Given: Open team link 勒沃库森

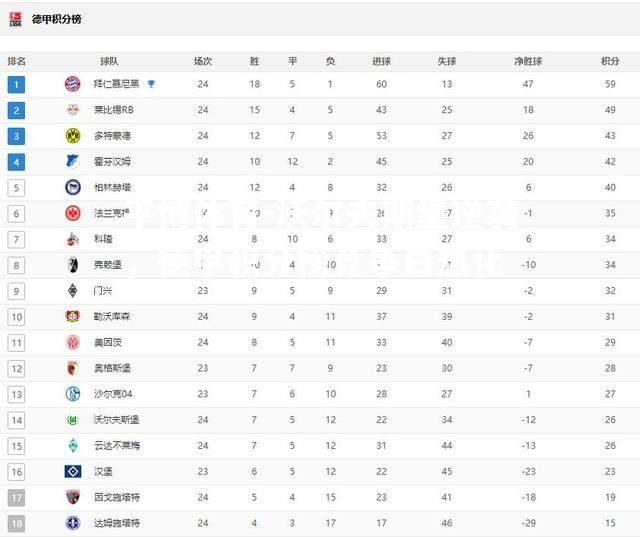Looking at the screenshot, I should coord(112,317).
